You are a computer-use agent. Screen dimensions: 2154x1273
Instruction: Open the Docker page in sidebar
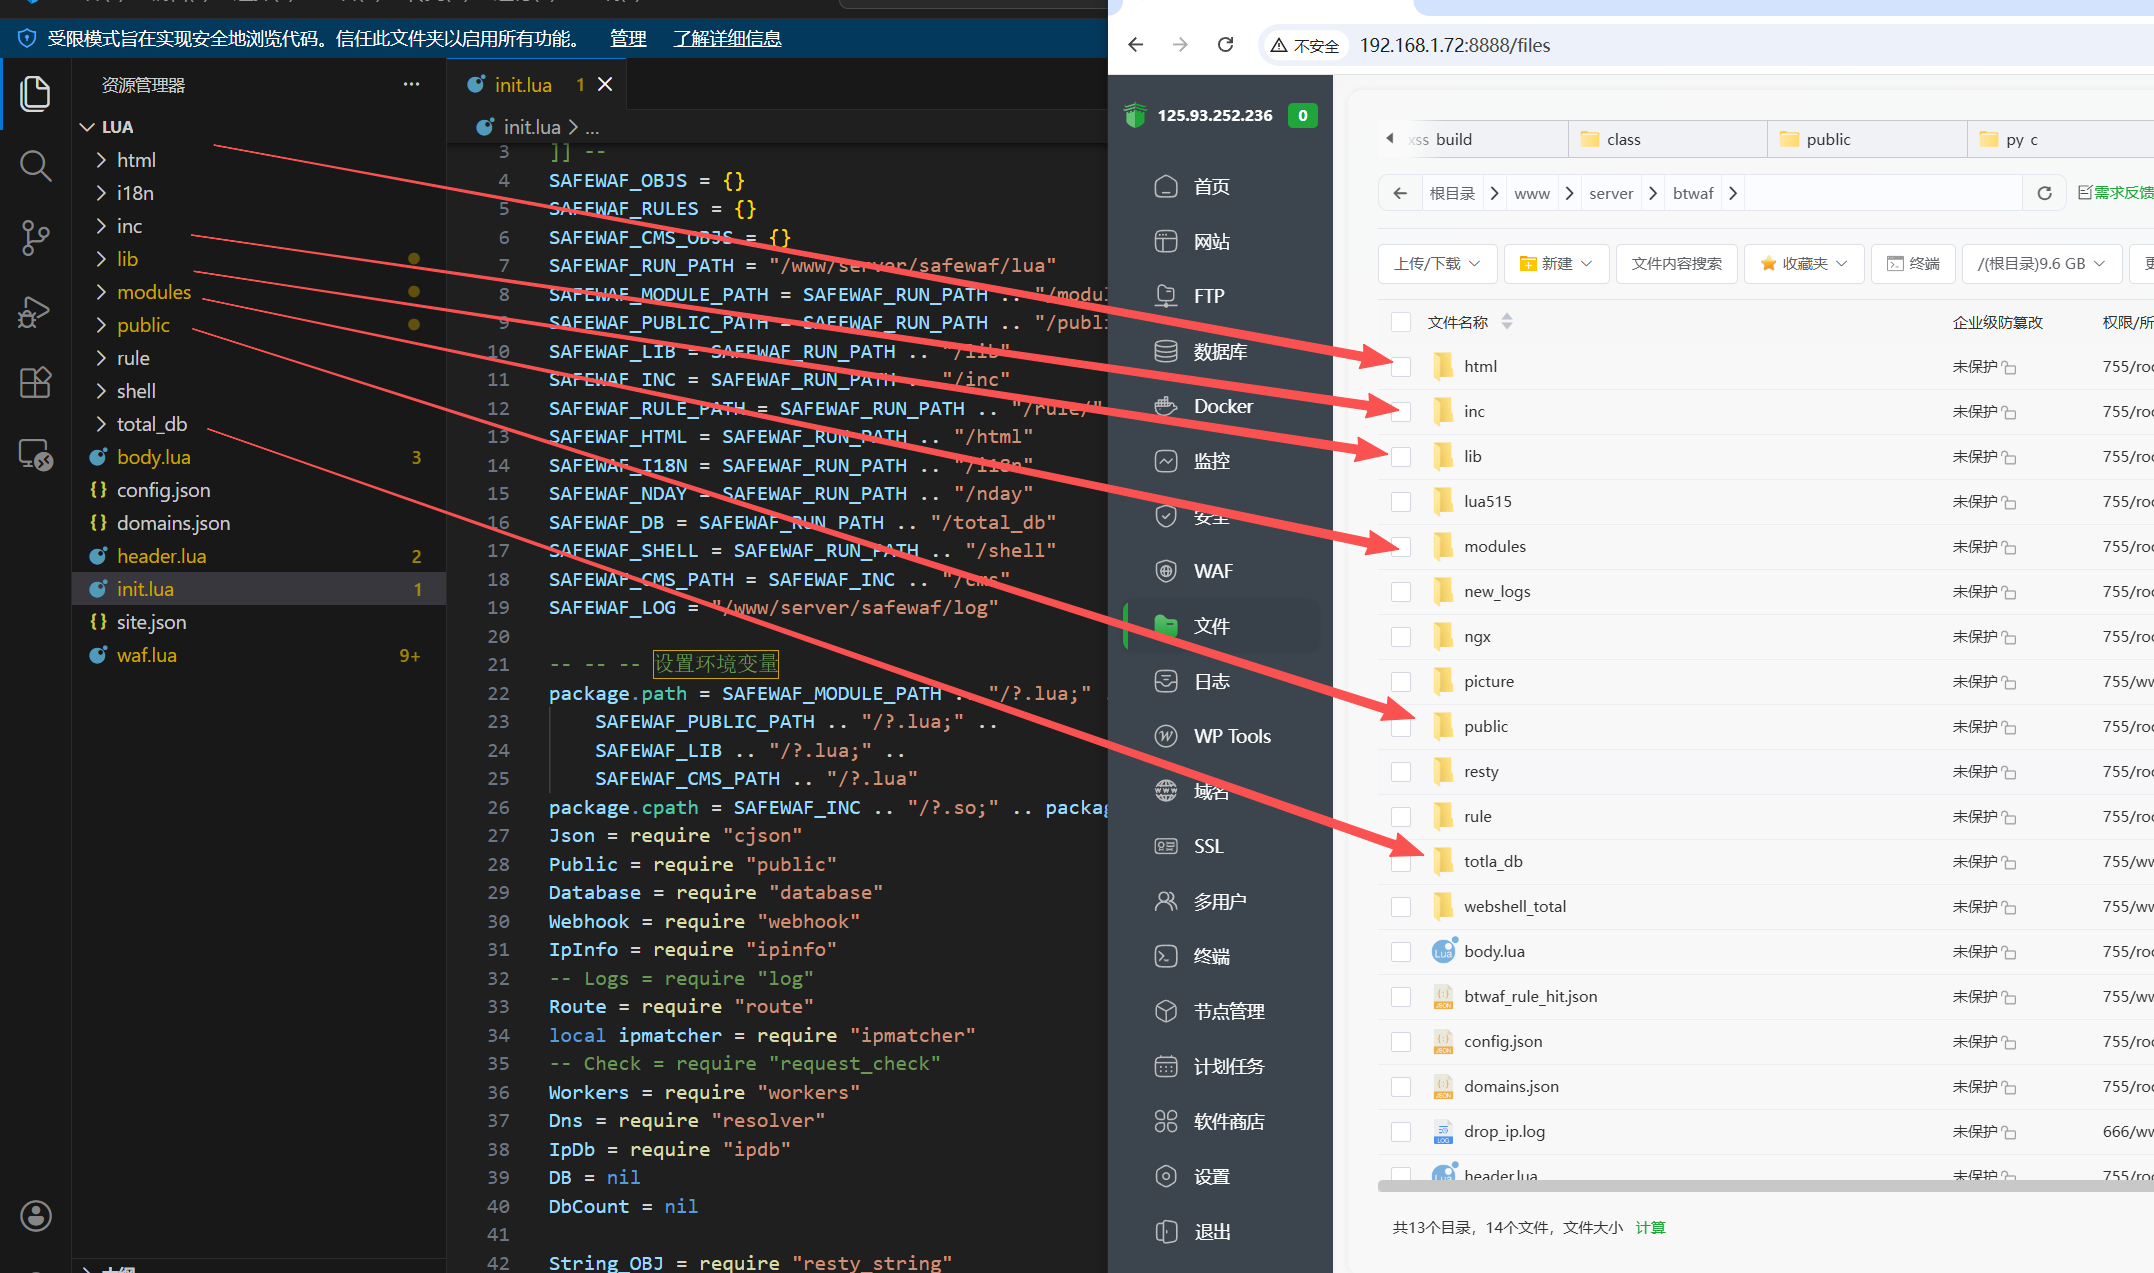click(x=1222, y=406)
